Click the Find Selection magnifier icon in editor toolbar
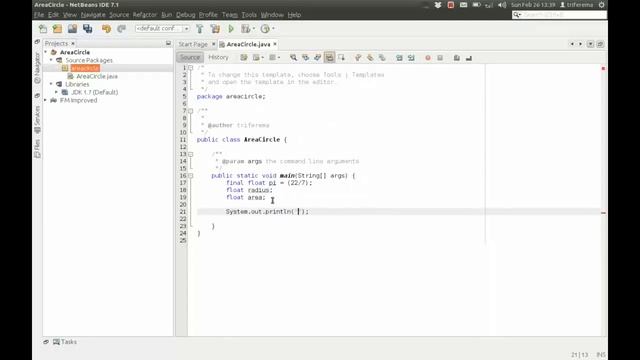Image resolution: width=640 pixels, height=360 pixels. [293, 58]
